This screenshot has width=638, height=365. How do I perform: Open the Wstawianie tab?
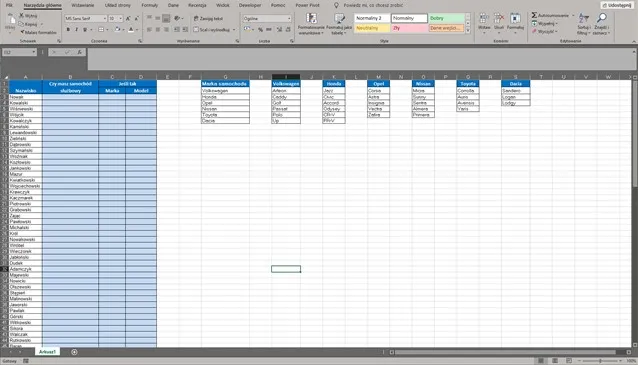coord(83,5)
